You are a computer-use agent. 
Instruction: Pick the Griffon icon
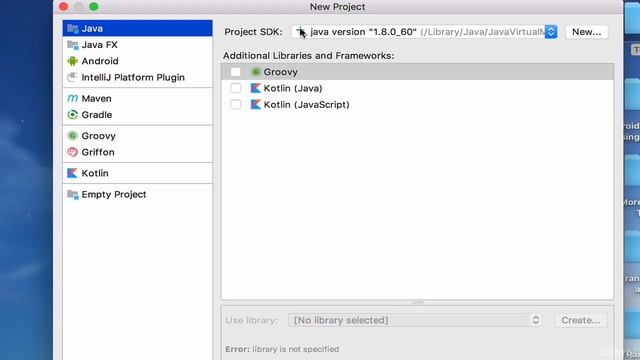pos(73,152)
